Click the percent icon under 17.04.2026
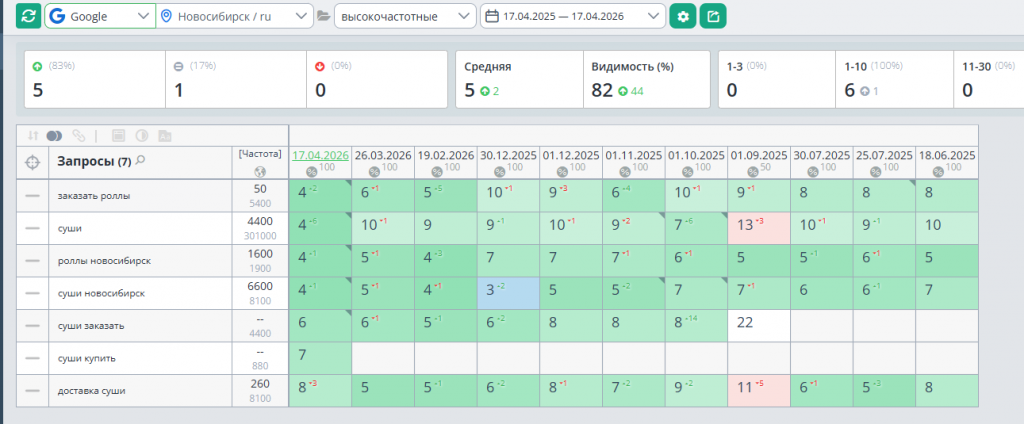This screenshot has height=424, width=1024. [312, 172]
